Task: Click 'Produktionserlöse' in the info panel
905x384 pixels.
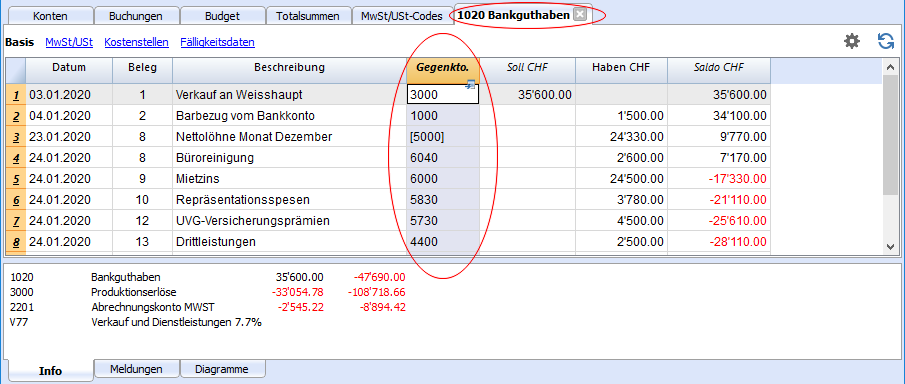Action: tap(134, 292)
